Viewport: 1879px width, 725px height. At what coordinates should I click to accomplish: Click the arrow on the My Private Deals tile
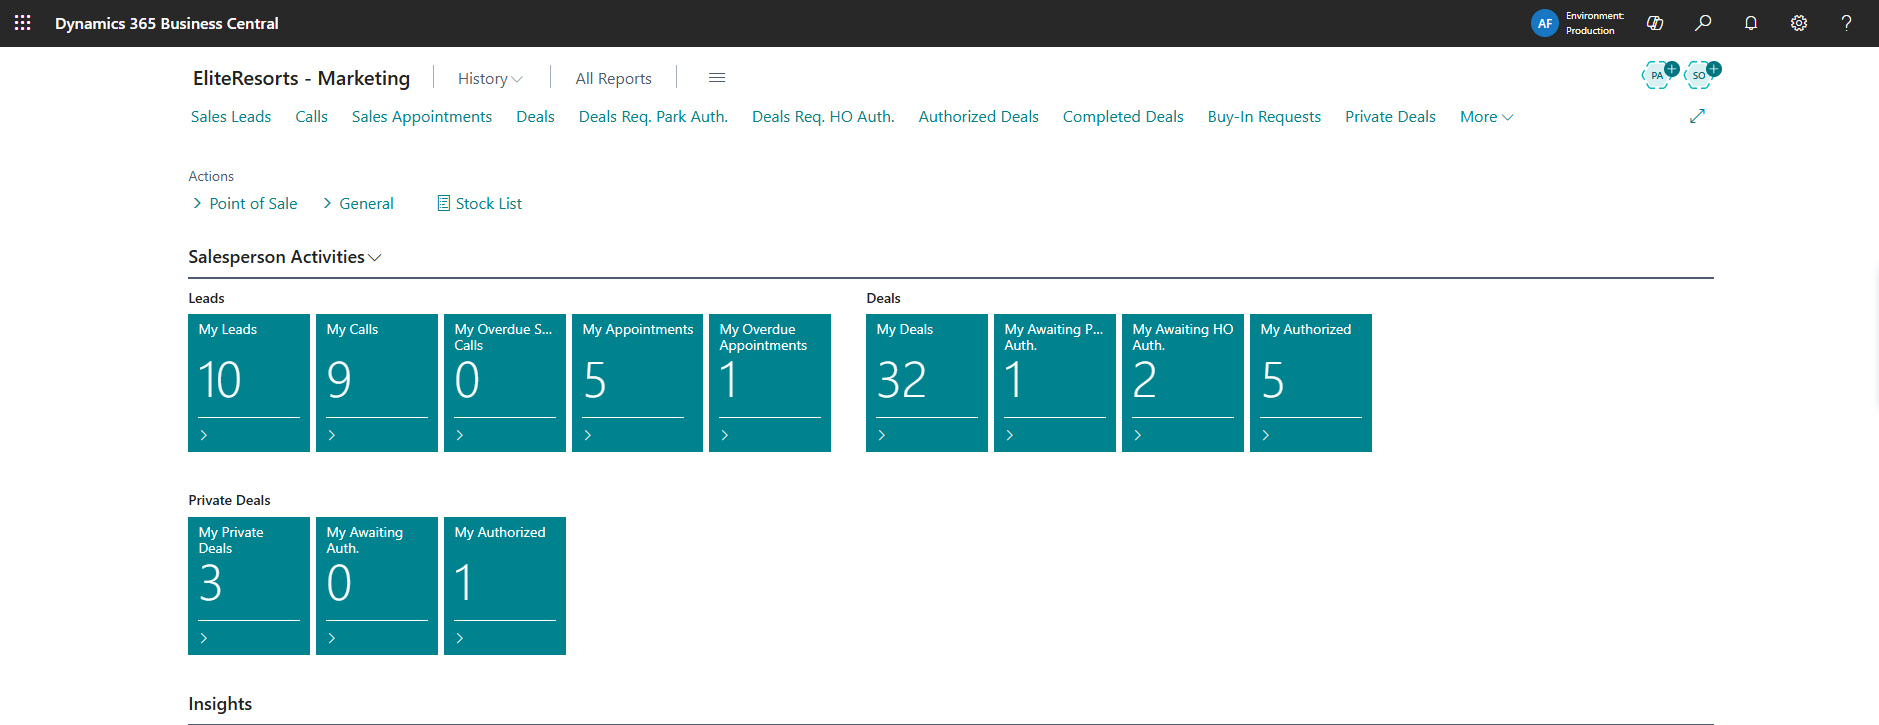click(x=204, y=638)
